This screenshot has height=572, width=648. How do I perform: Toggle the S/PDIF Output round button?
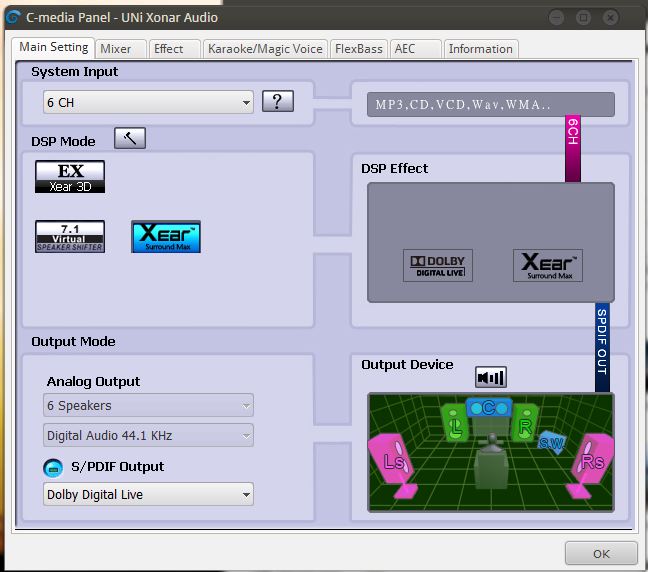click(53, 468)
